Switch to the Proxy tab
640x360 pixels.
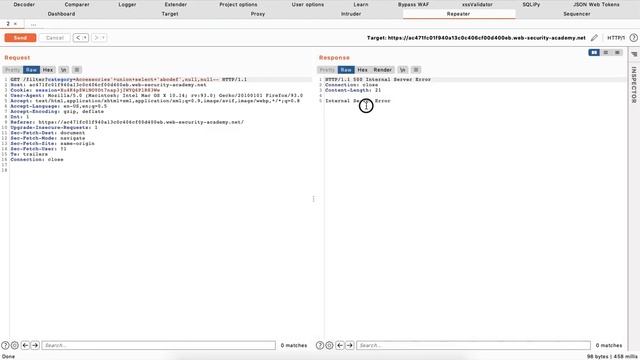click(258, 14)
